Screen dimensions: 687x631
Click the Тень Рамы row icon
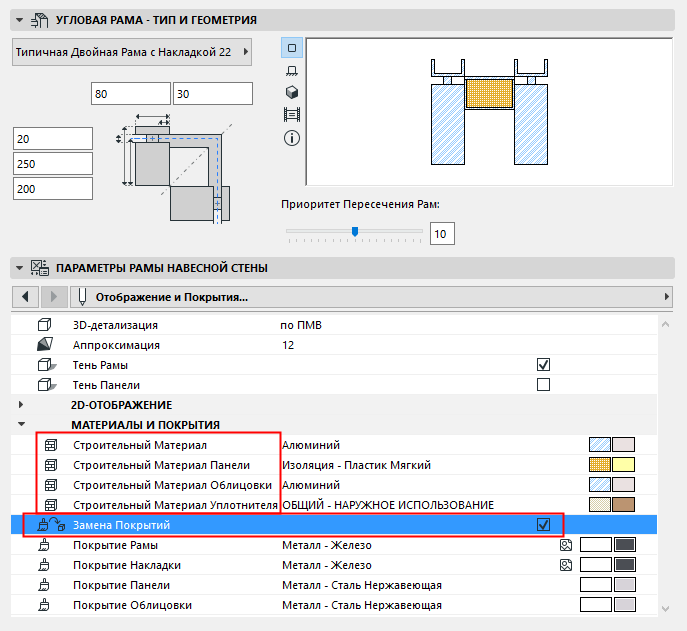point(47,365)
